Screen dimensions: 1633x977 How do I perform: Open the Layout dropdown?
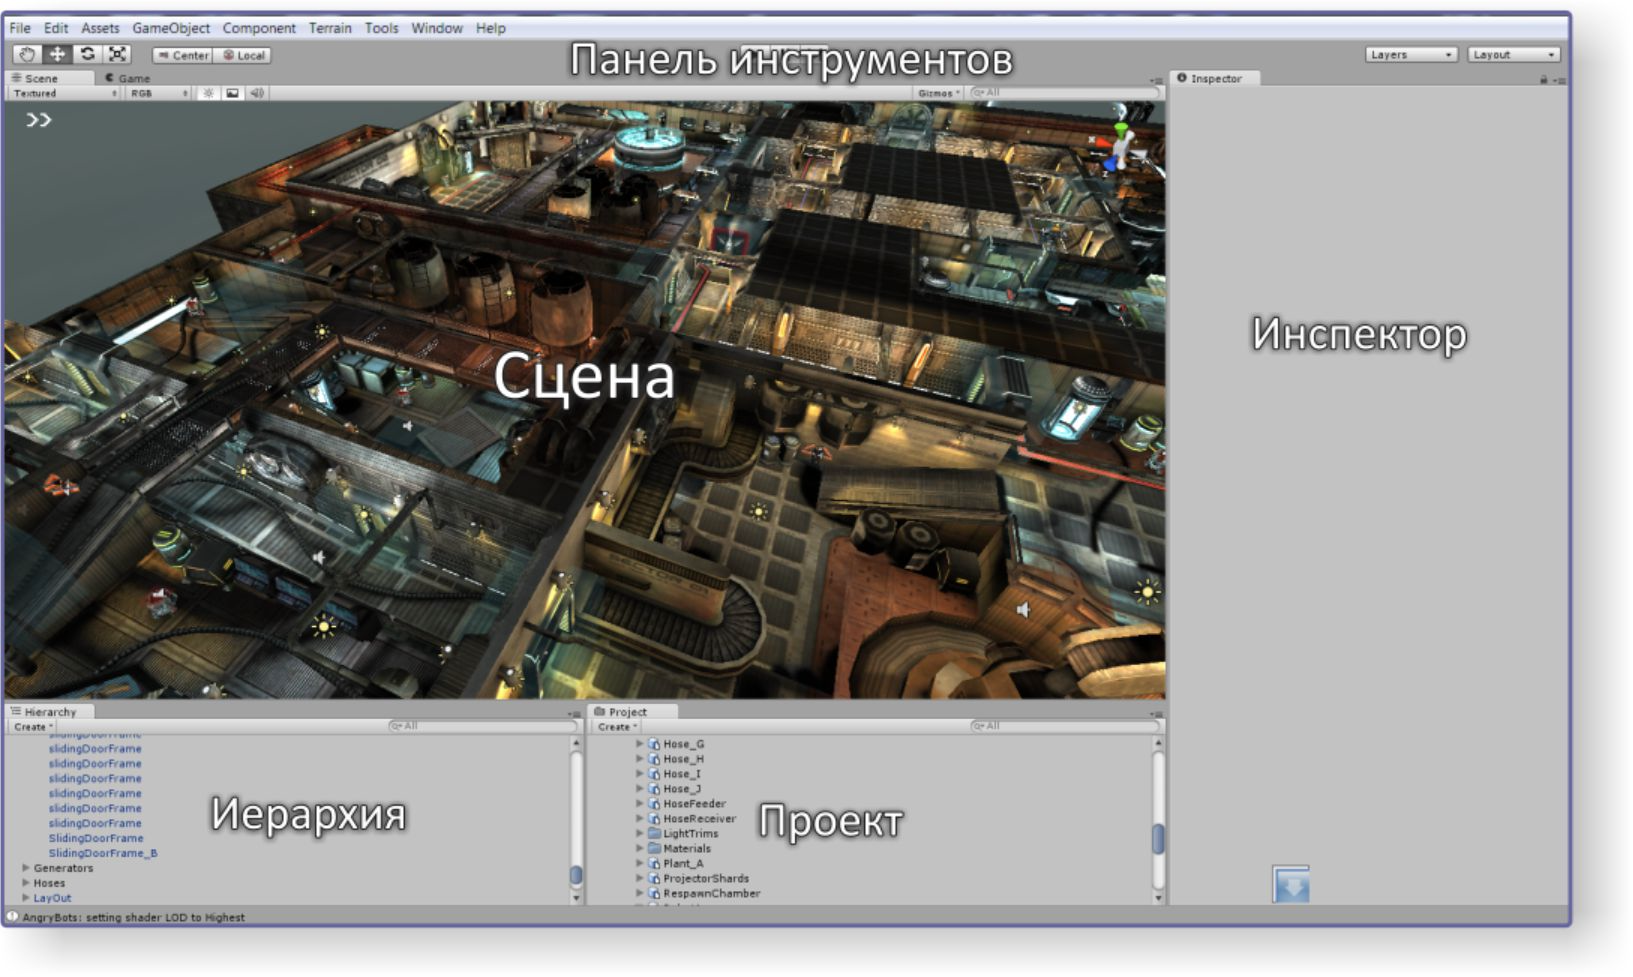(1513, 55)
